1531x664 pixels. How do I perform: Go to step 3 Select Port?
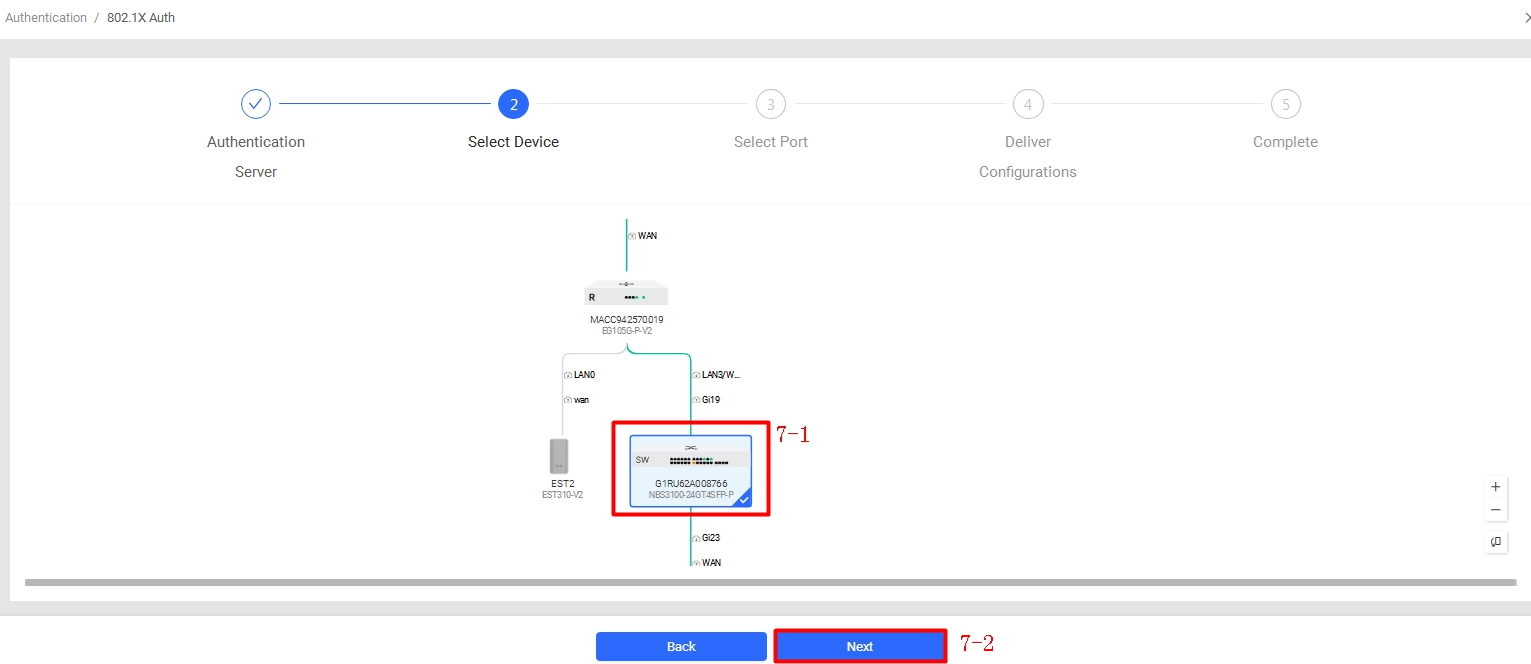770,104
